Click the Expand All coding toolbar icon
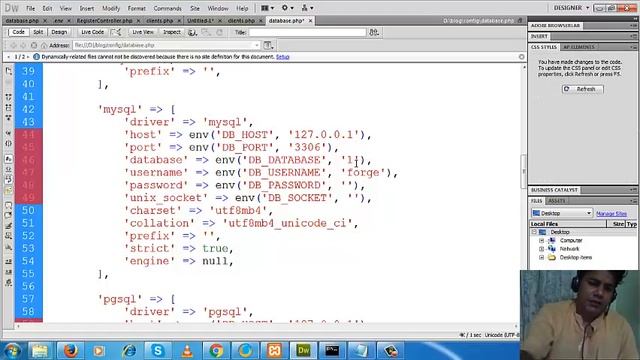The image size is (640, 360). [9, 118]
